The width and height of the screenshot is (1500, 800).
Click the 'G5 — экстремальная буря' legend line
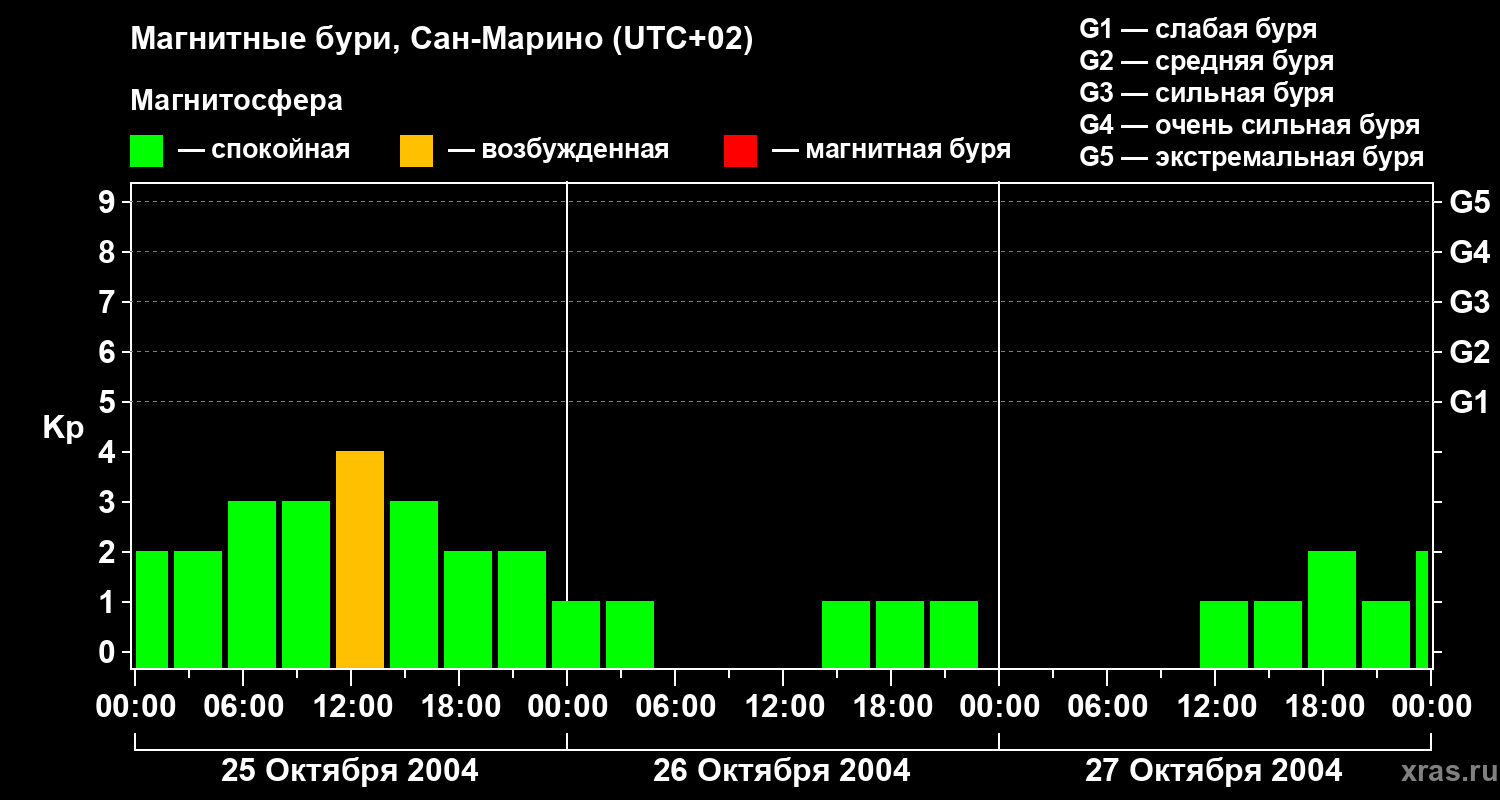[x=1251, y=157]
